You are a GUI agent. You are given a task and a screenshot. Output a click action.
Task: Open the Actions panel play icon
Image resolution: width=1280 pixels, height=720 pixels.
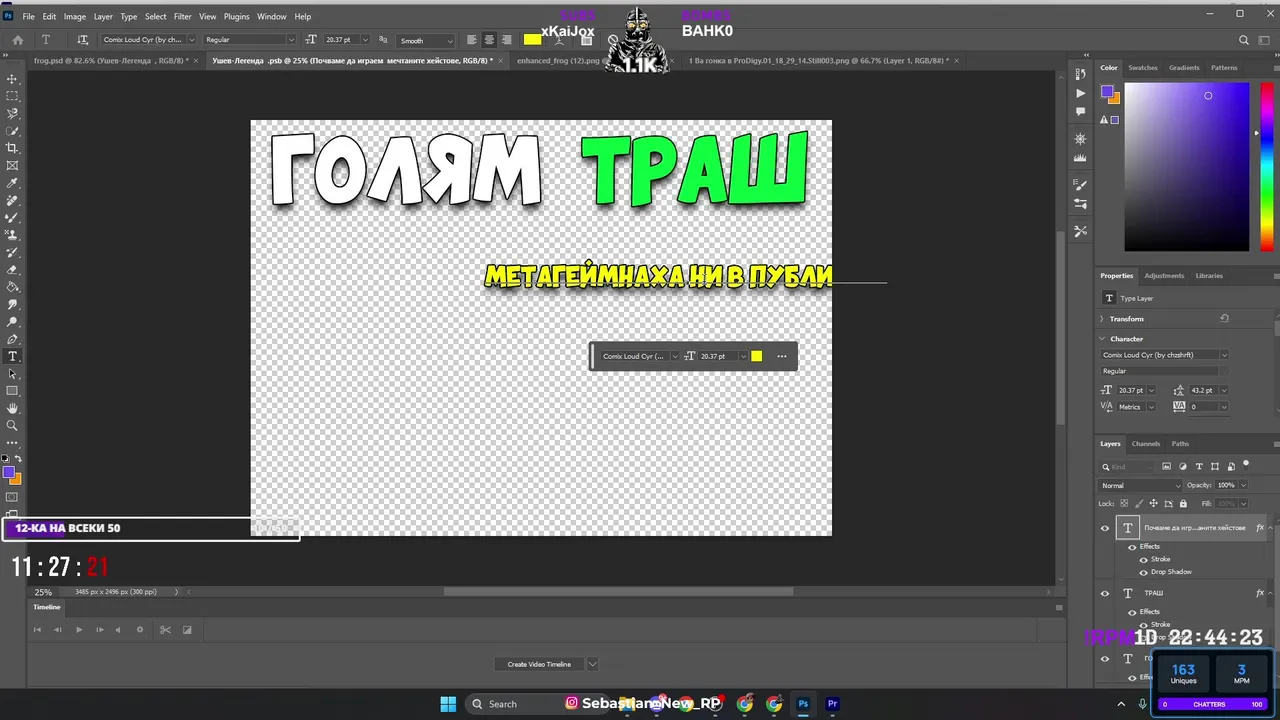click(x=1080, y=93)
